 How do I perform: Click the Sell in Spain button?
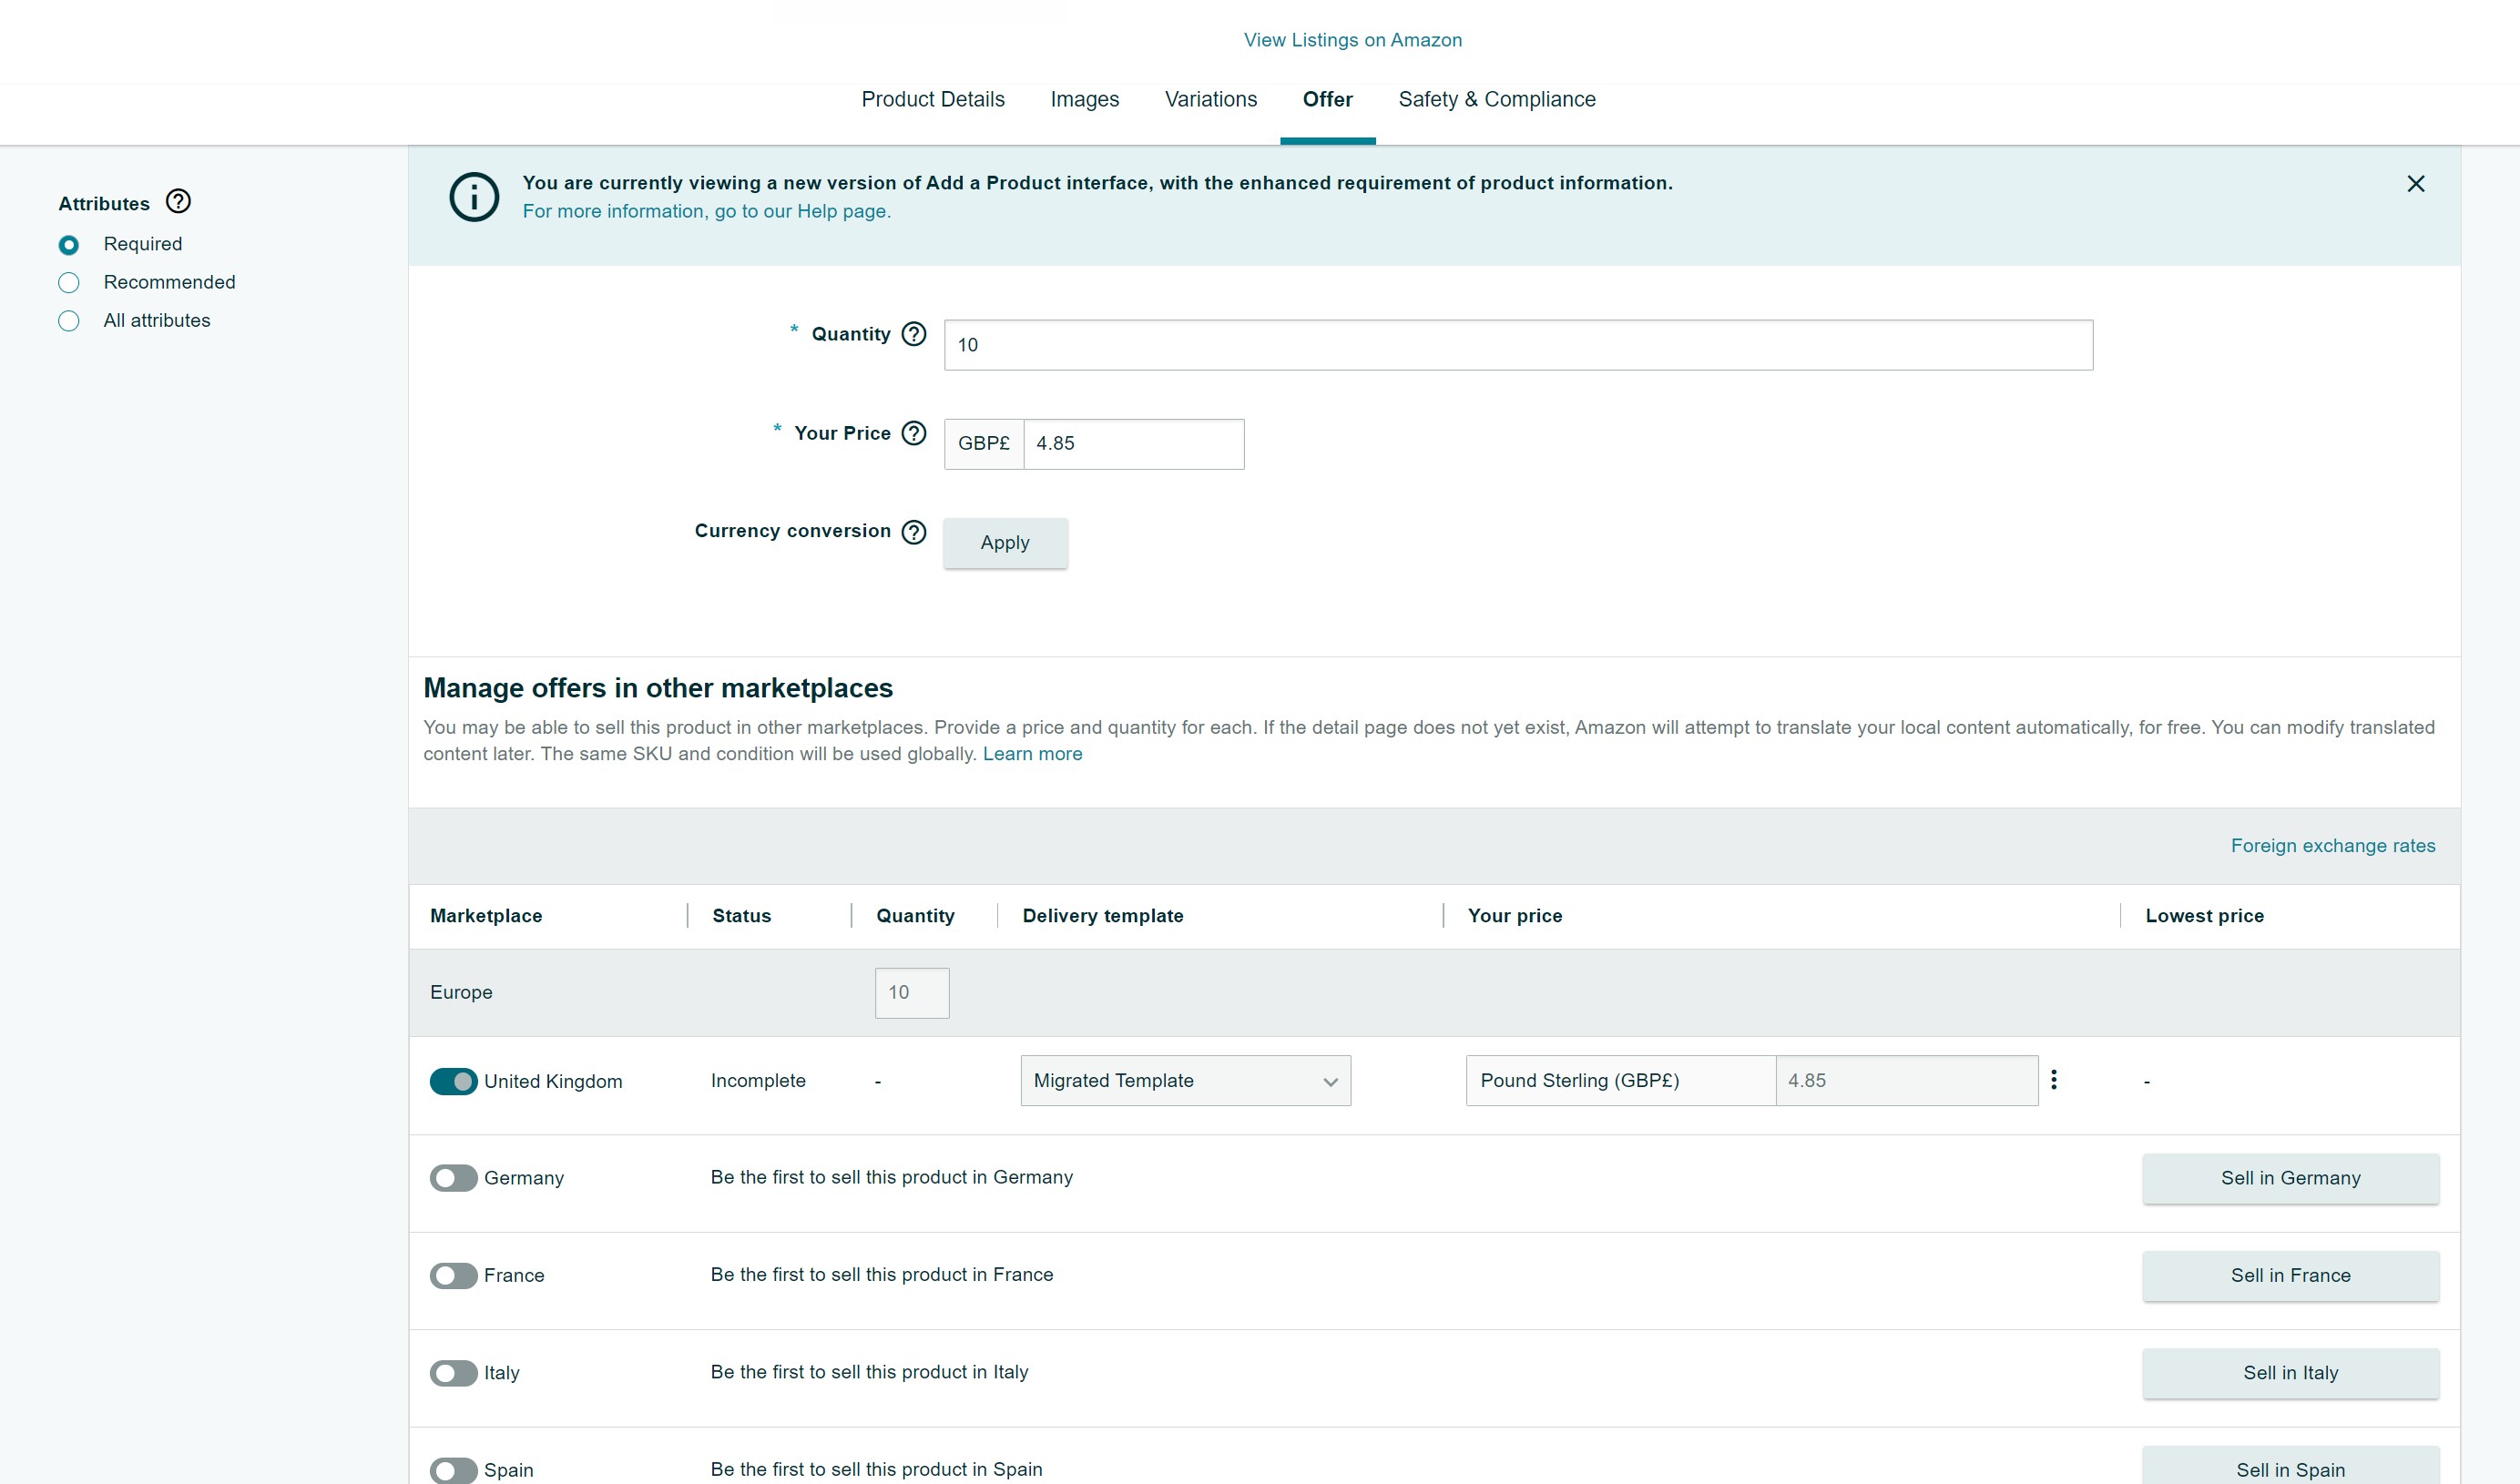(x=2291, y=1466)
